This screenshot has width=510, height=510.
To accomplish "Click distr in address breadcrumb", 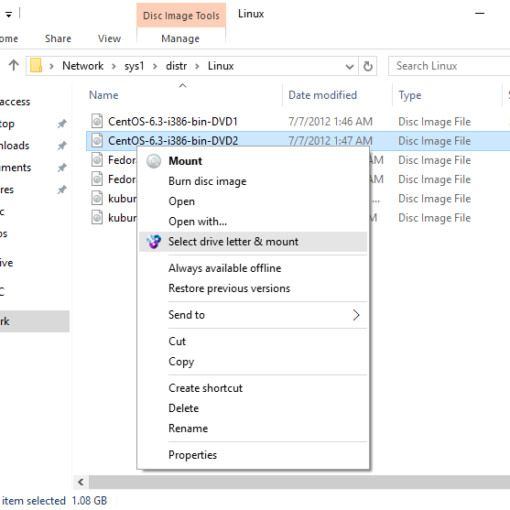I will point(176,66).
